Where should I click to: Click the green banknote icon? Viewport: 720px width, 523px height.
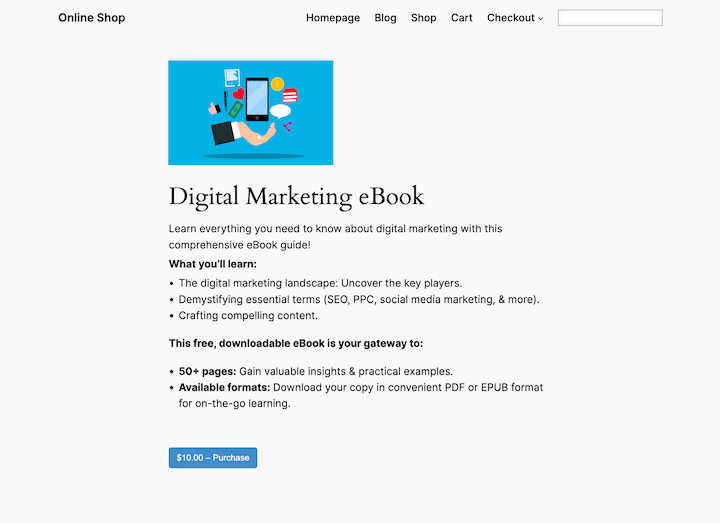point(237,108)
